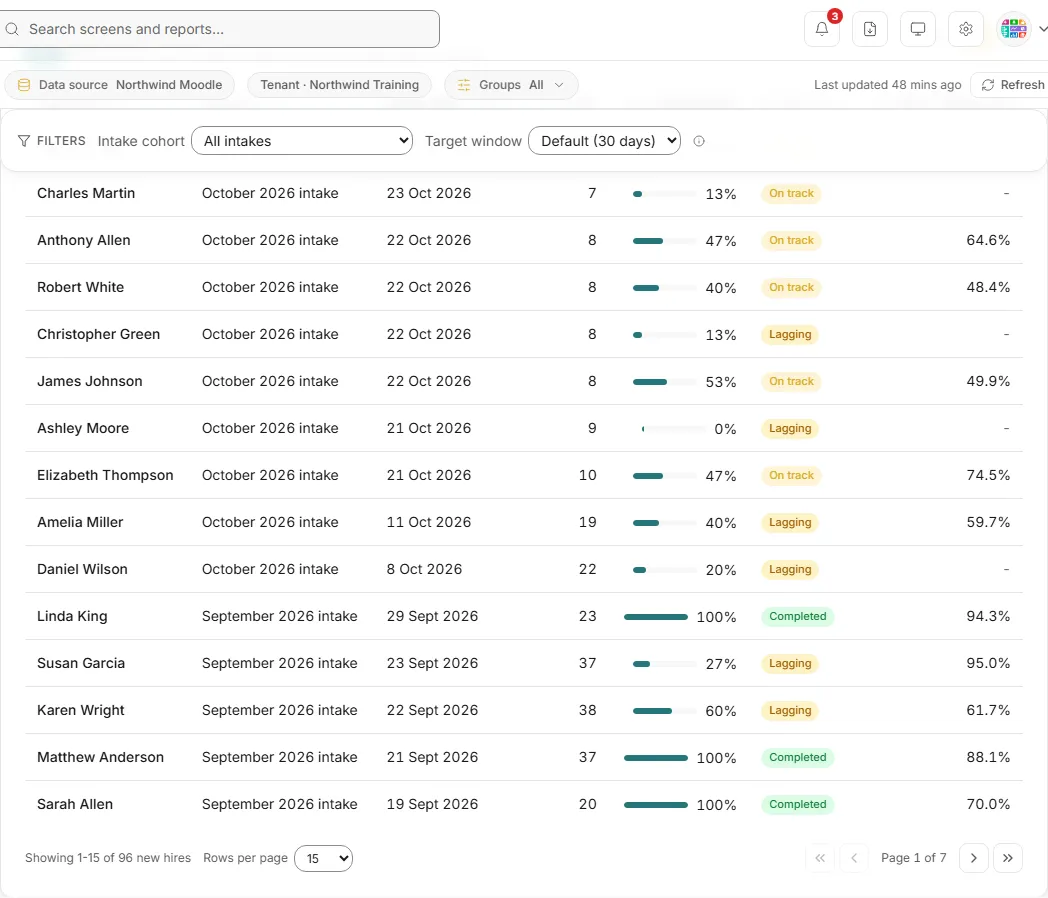The image size is (1048, 898).
Task: Change Rows per page selector
Action: [x=323, y=859]
